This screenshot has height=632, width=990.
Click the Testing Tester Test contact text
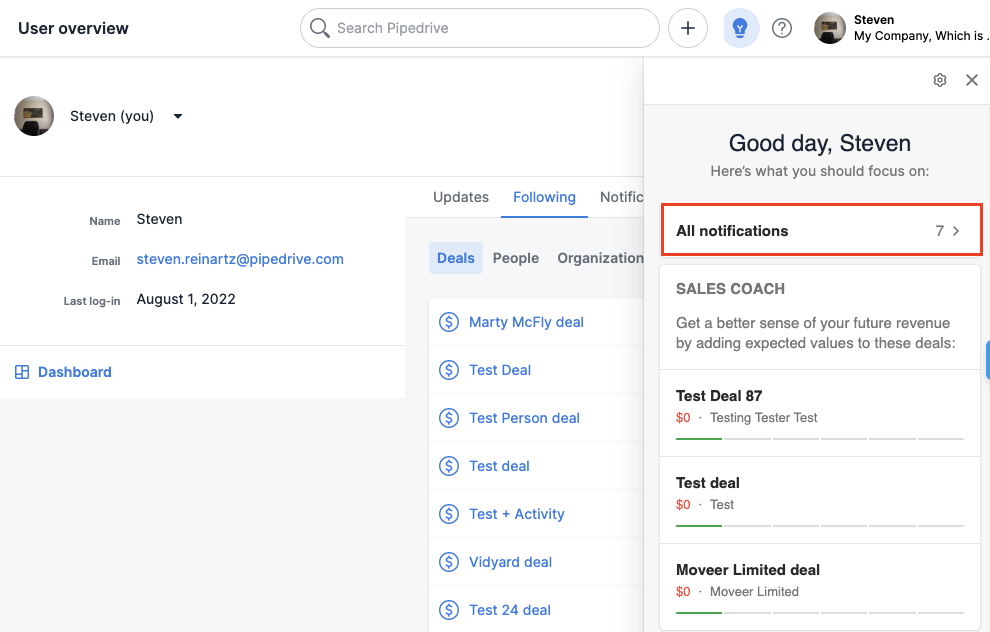pos(763,417)
